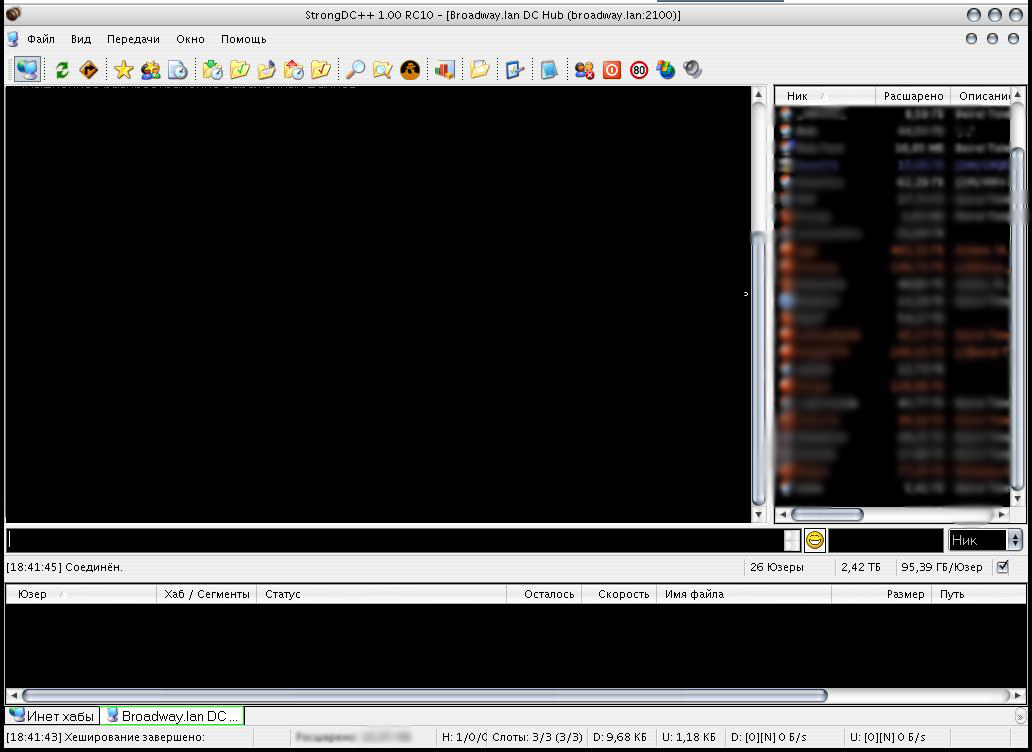Click the green Reconnect arrows icon
The width and height of the screenshot is (1032, 752).
coord(62,70)
